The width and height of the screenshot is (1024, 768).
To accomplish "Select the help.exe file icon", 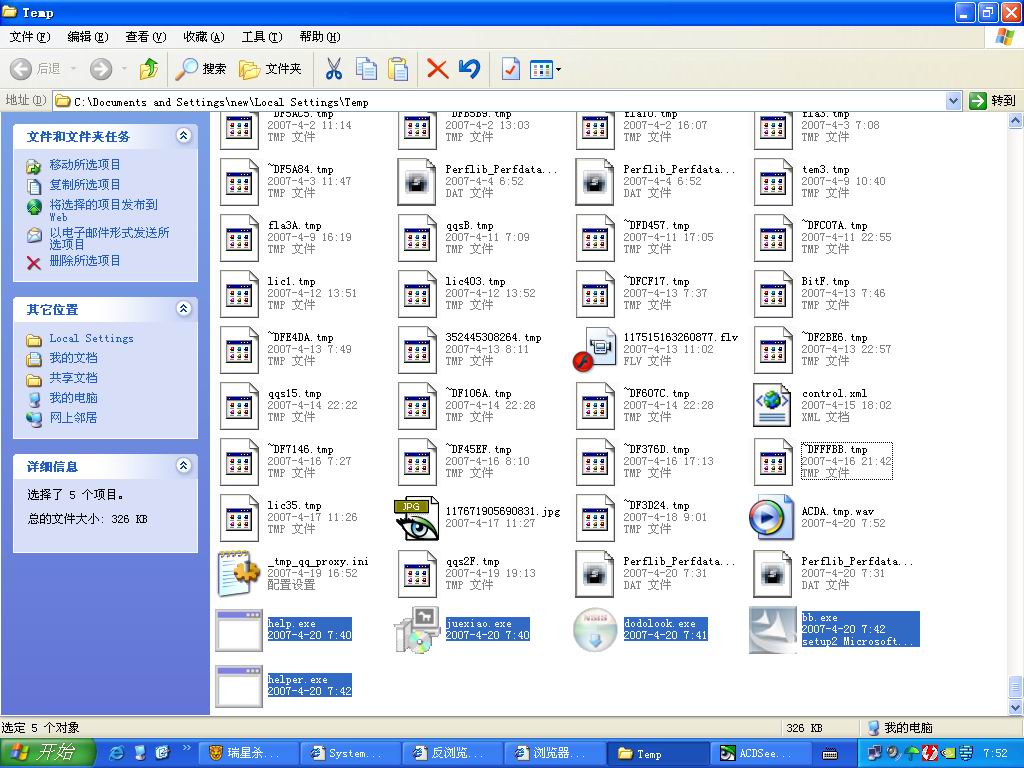I will [239, 630].
